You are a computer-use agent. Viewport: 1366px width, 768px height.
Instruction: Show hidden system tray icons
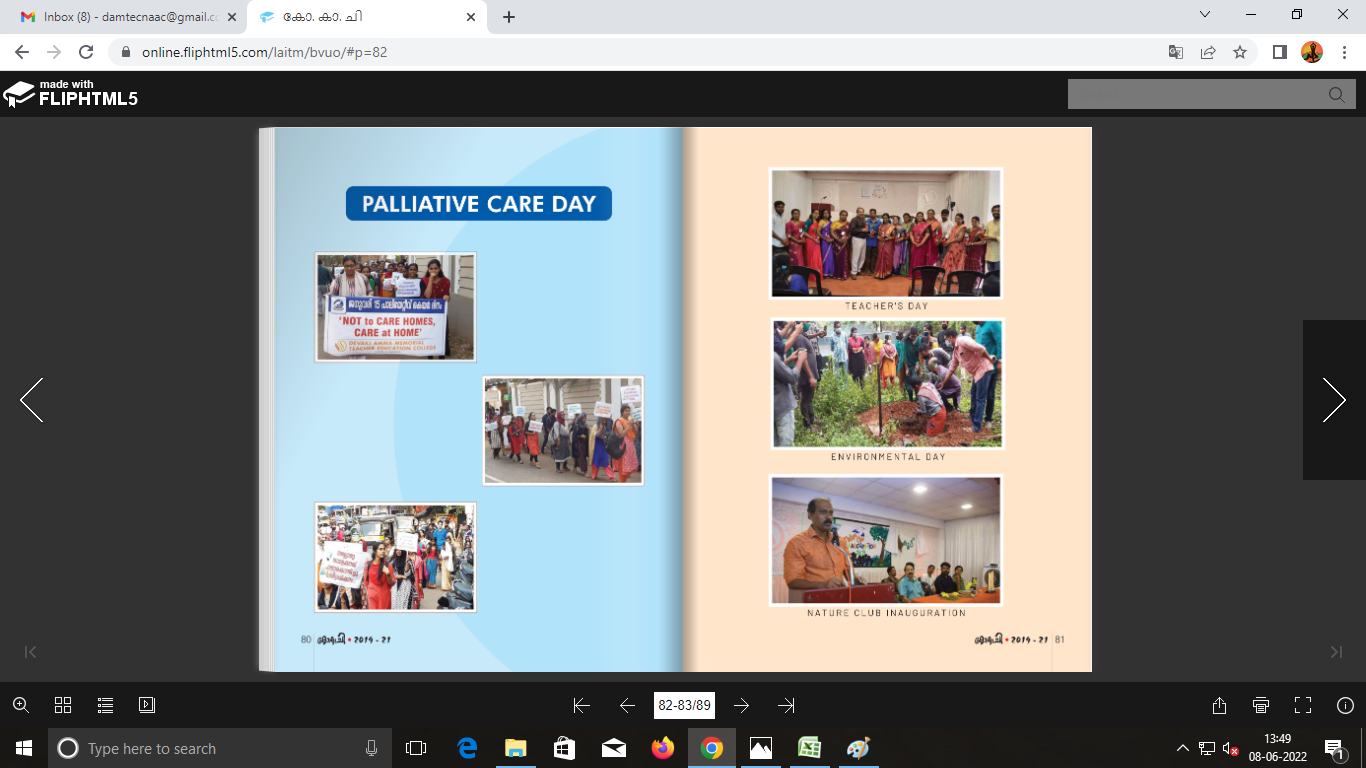point(1183,748)
